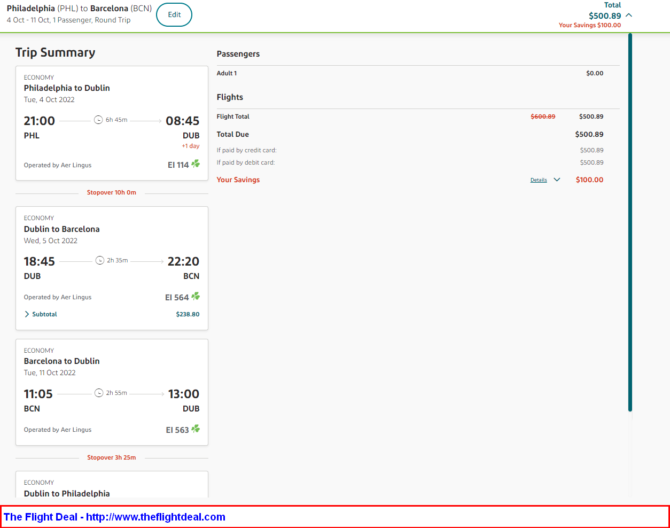Select the Dublin to Barcelona flight card
Viewport: 670px width, 528px height.
(x=111, y=265)
